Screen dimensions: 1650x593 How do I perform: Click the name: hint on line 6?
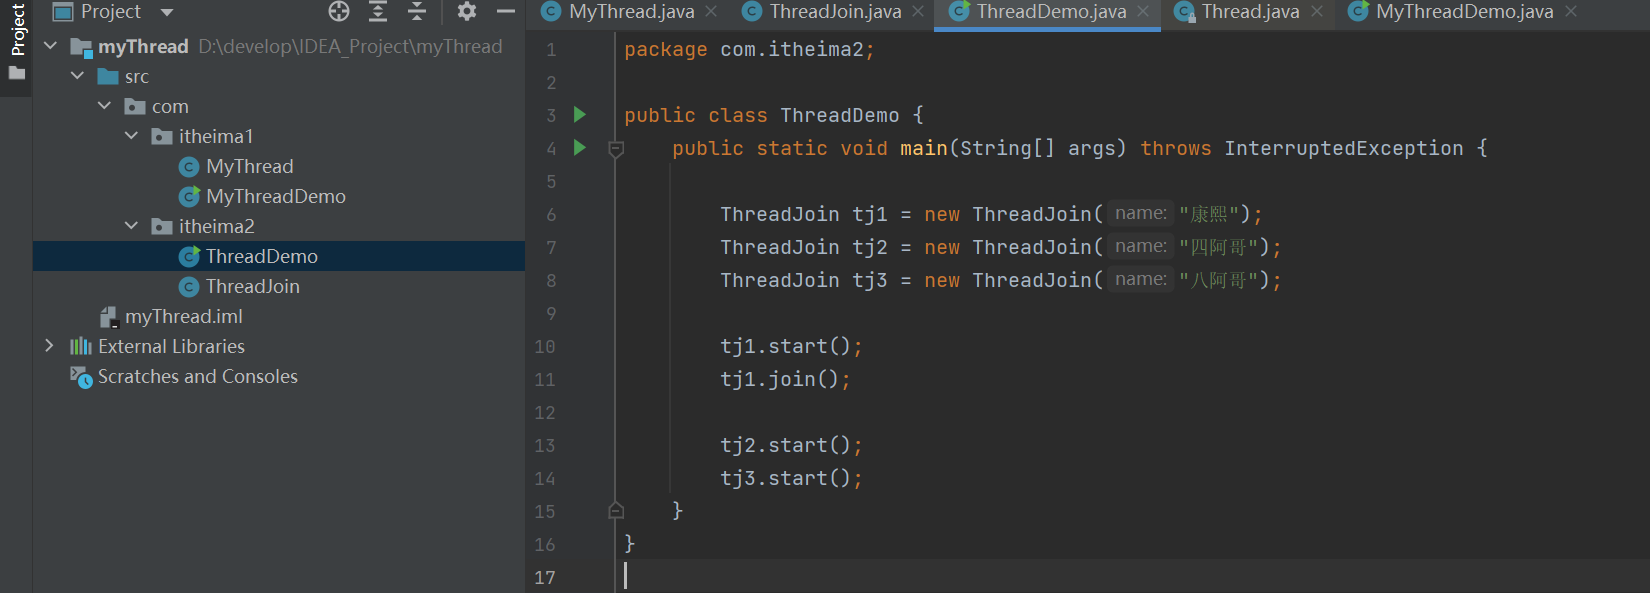coord(1141,213)
